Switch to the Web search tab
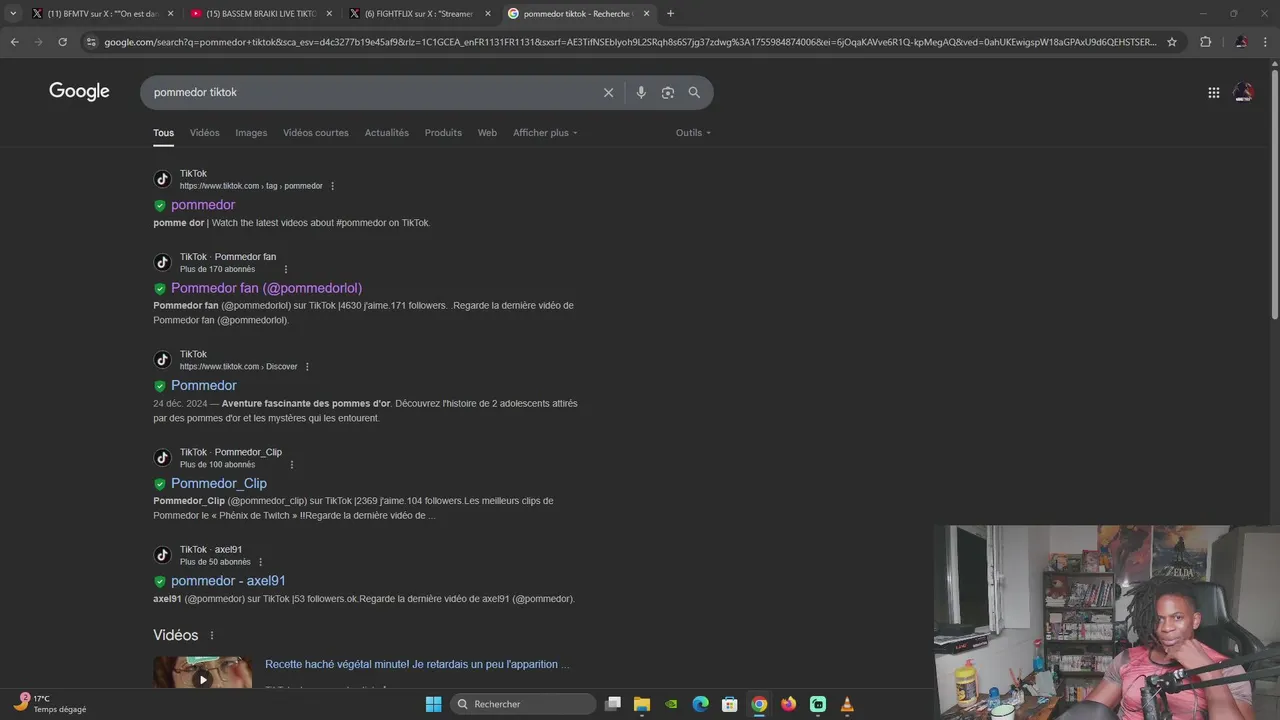The image size is (1280, 720). coord(487,133)
